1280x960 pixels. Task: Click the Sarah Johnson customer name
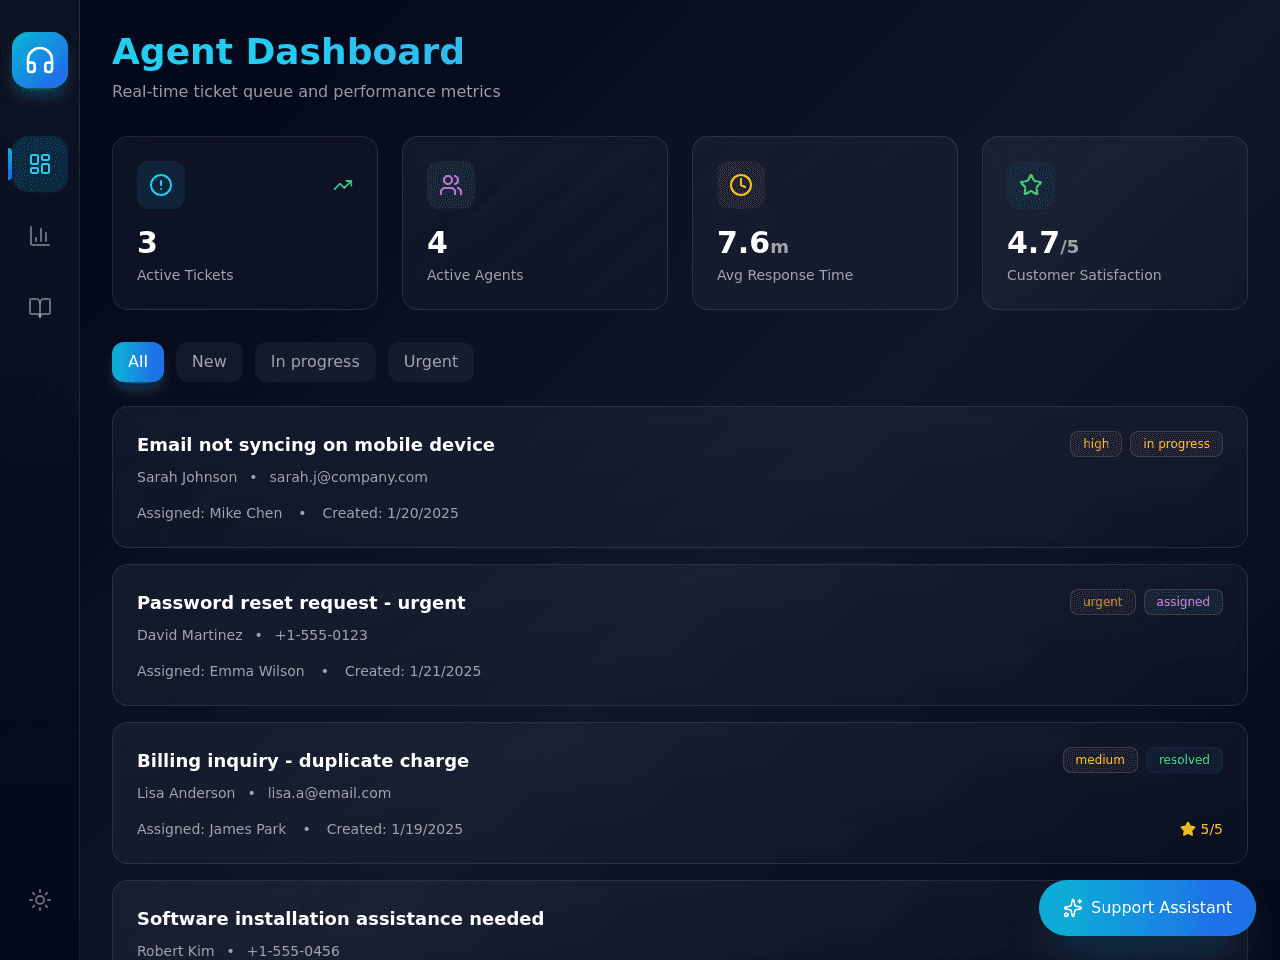click(187, 477)
